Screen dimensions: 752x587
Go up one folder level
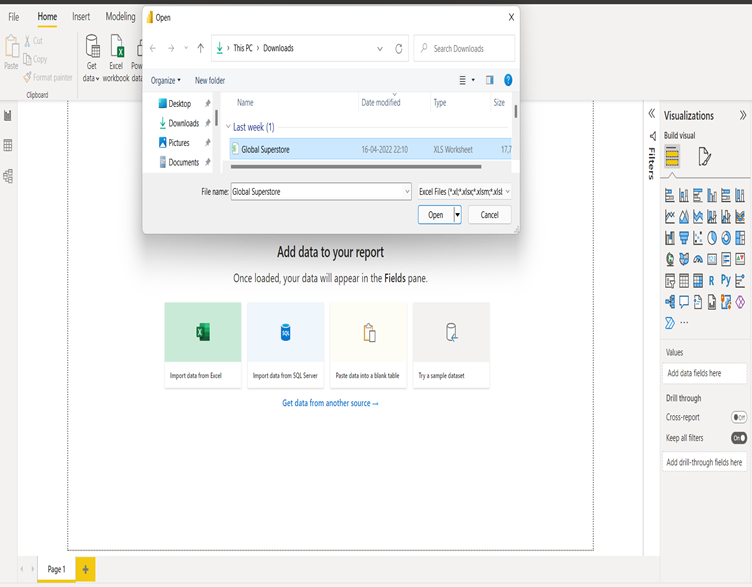(x=200, y=48)
